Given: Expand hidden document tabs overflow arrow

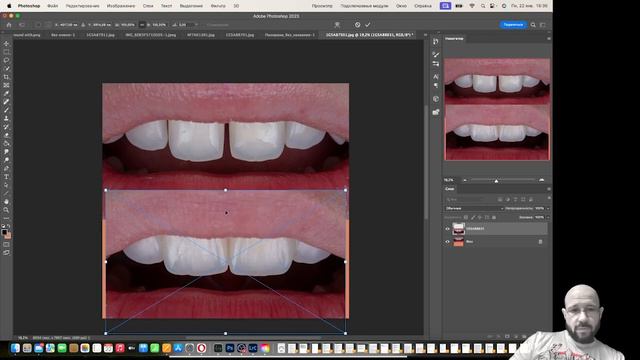Looking at the screenshot, I should (425, 35).
